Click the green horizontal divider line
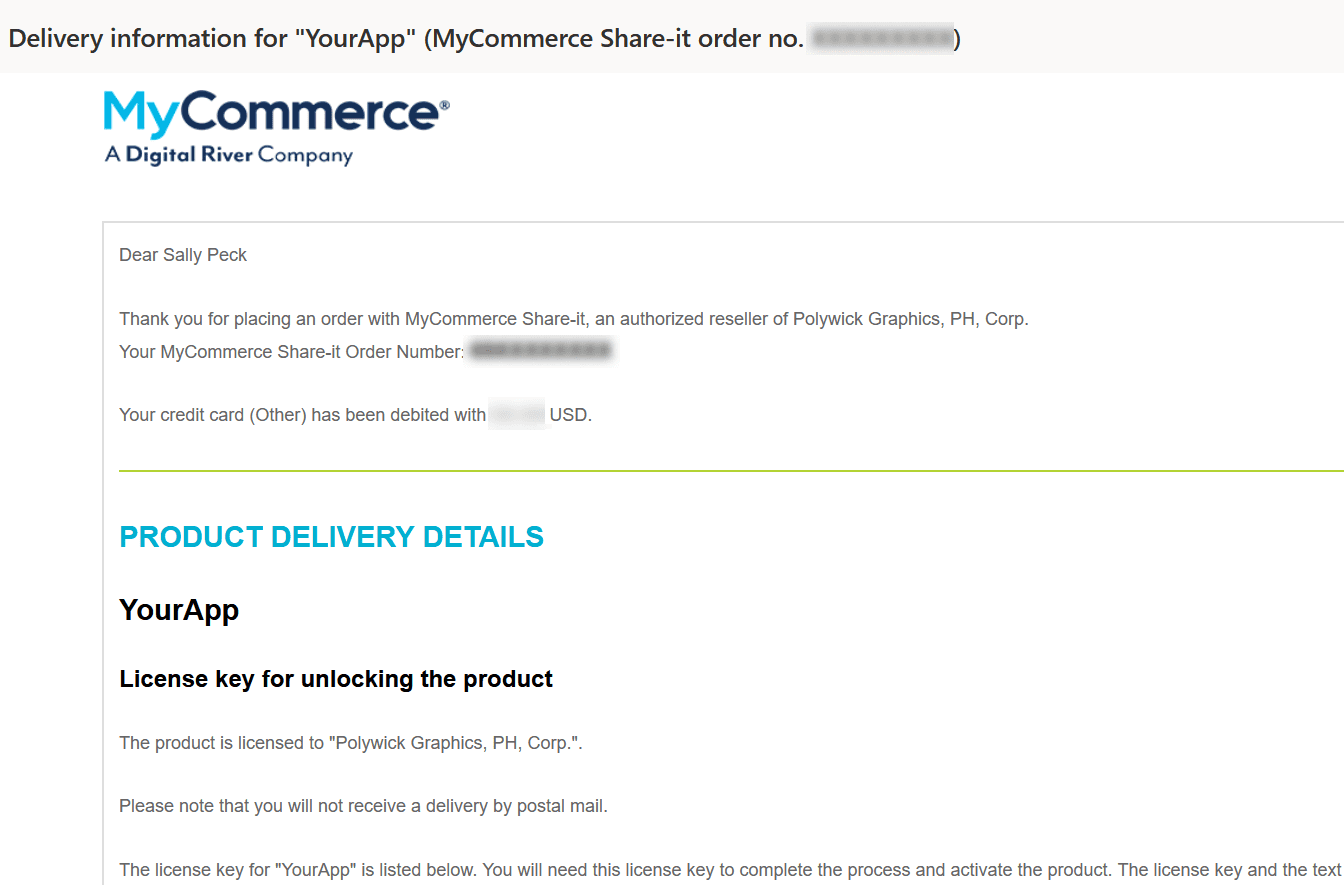This screenshot has height=885, width=1344. tap(731, 470)
